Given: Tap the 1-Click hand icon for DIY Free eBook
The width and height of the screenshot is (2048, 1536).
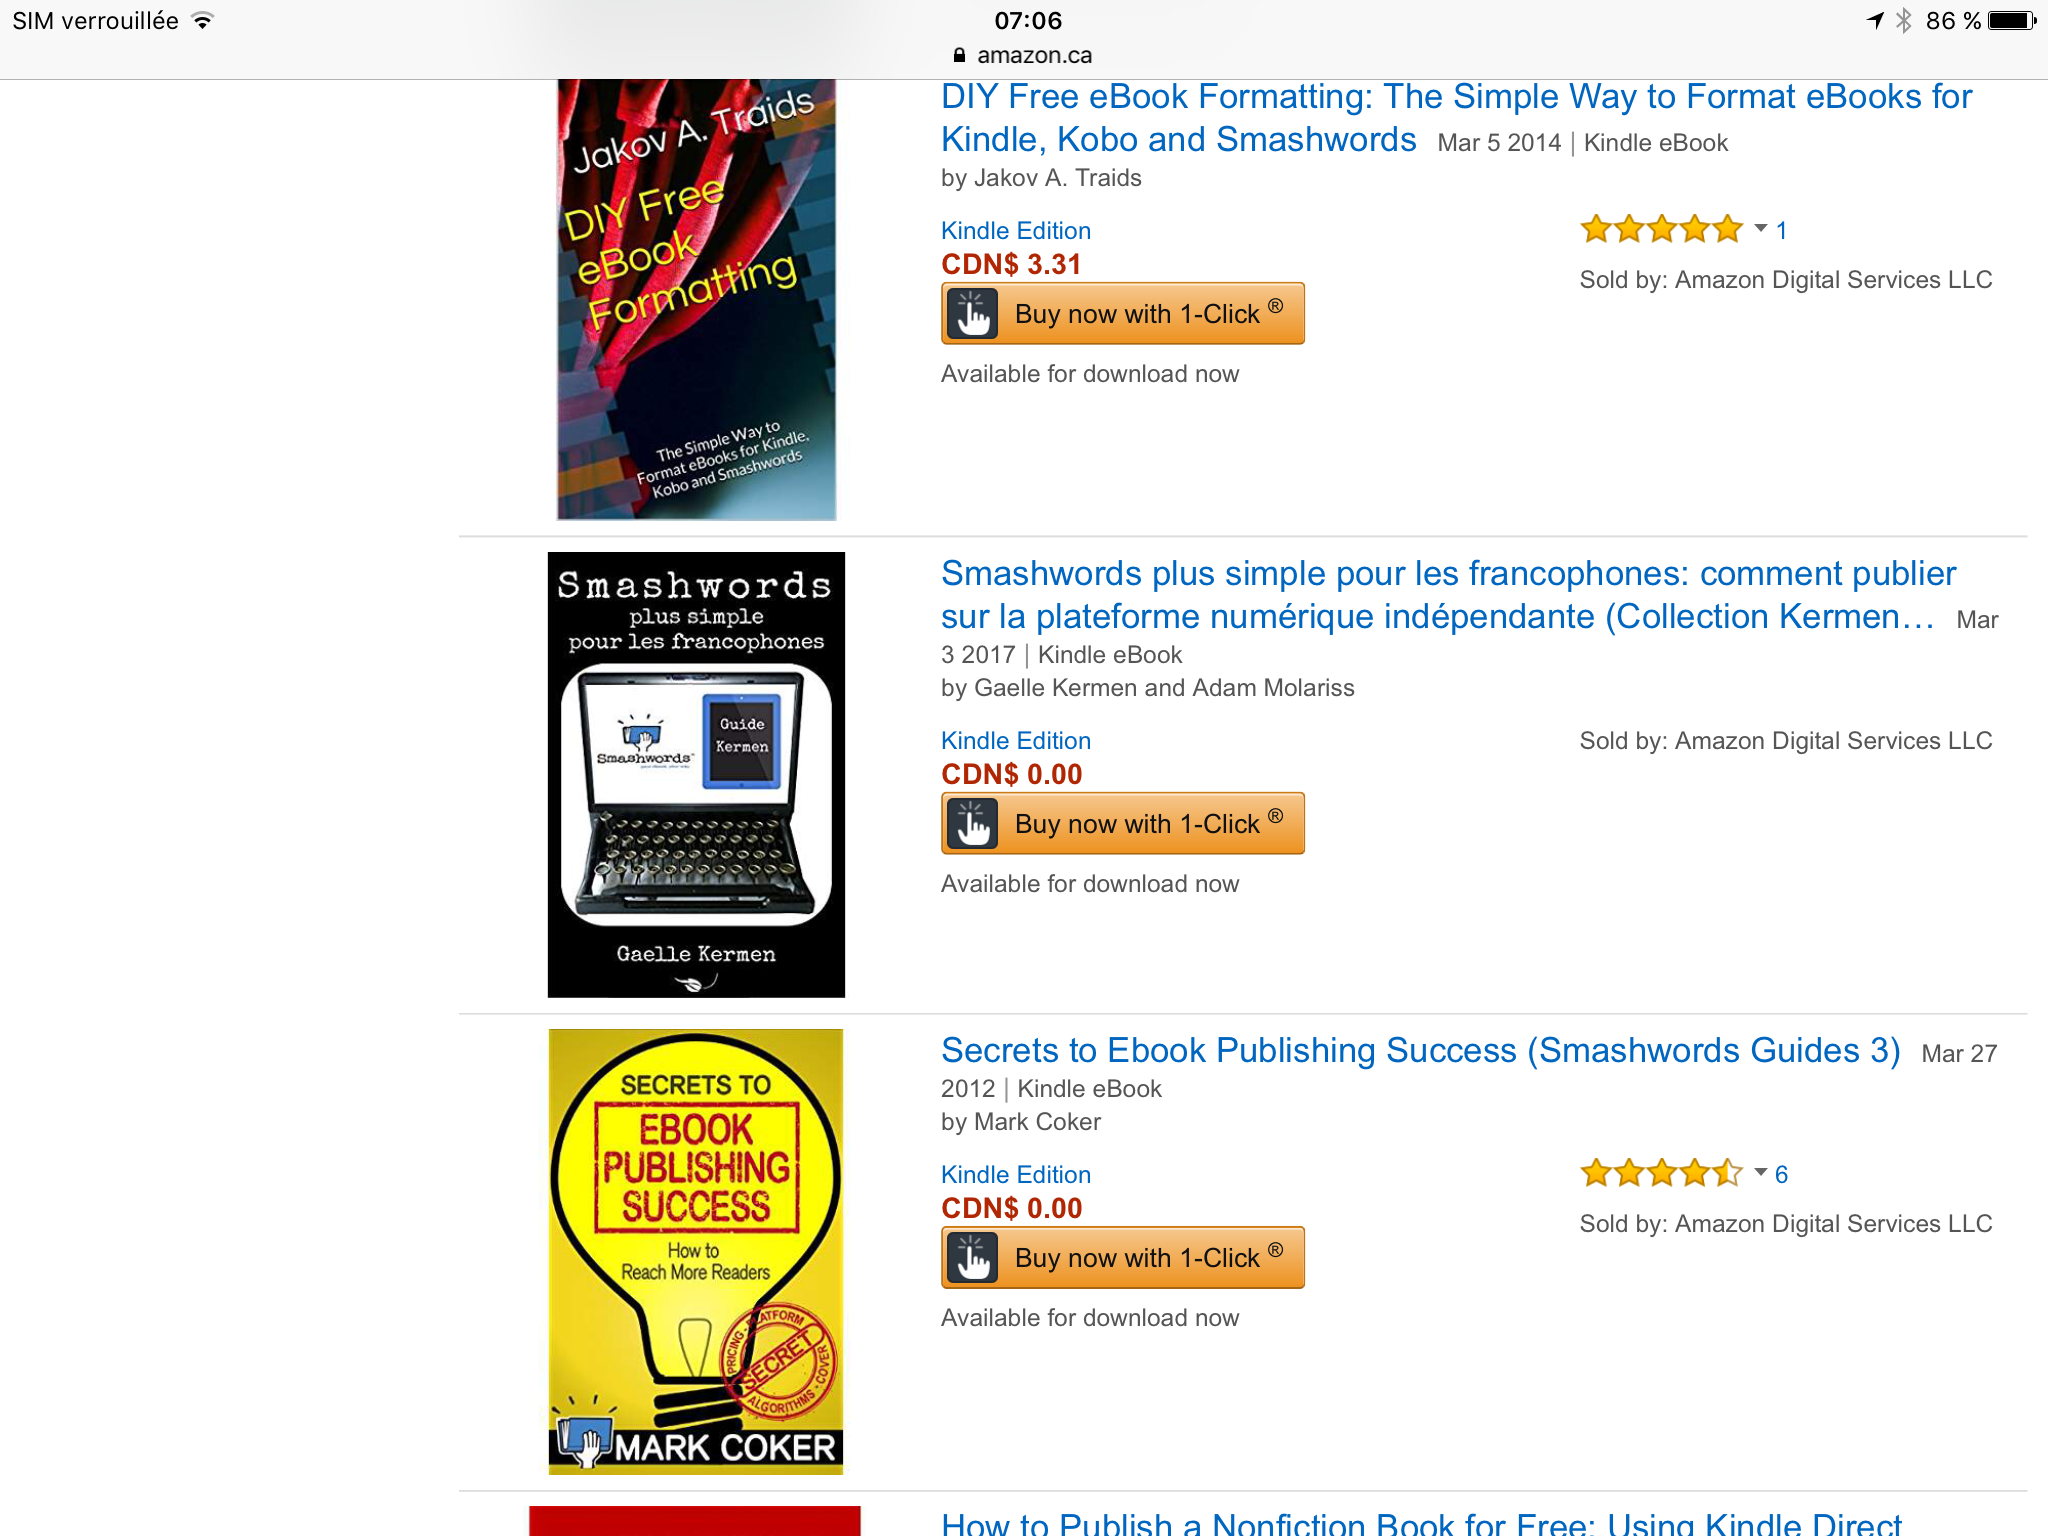Looking at the screenshot, I should 973,314.
